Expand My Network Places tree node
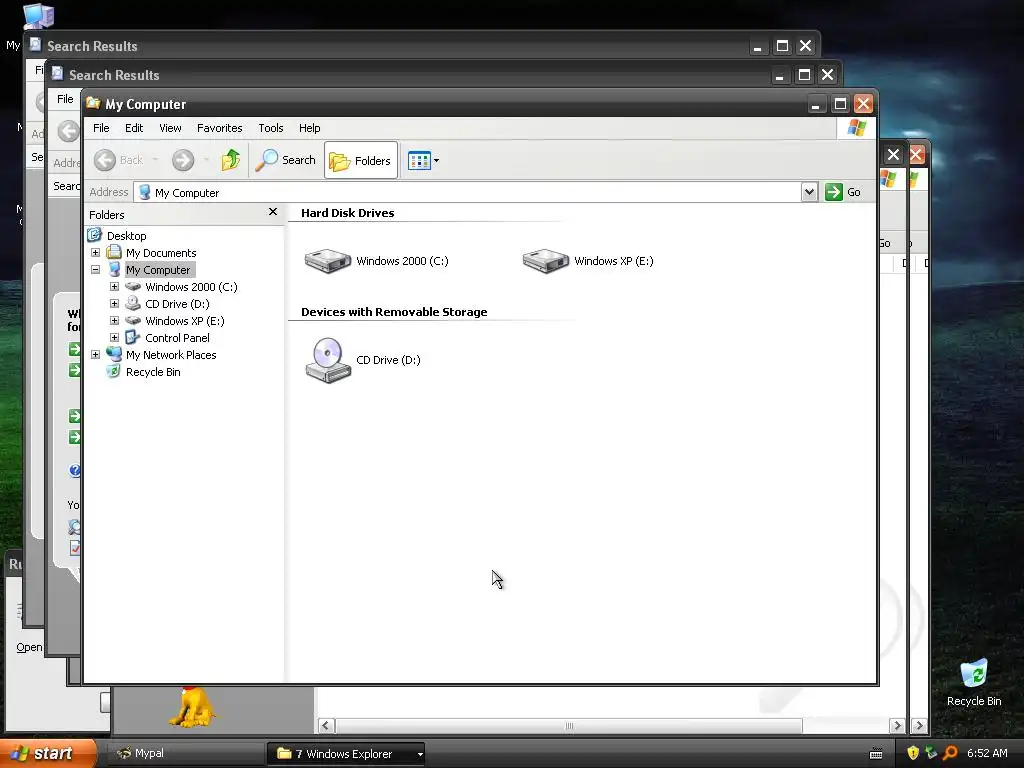This screenshot has height=768, width=1024. pyautogui.click(x=95, y=354)
